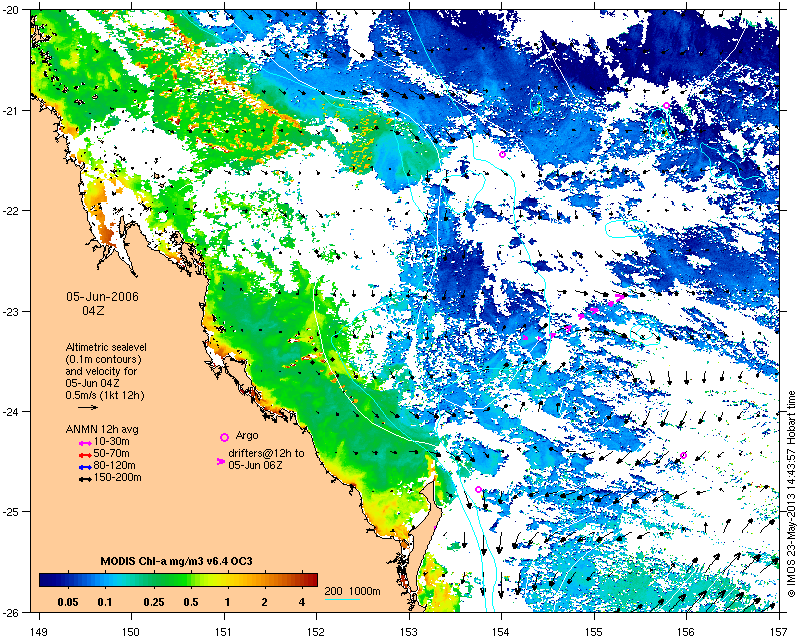The height and width of the screenshot is (640, 800).
Task: Click the latitude axis label '-26'
Action: (x=11, y=612)
